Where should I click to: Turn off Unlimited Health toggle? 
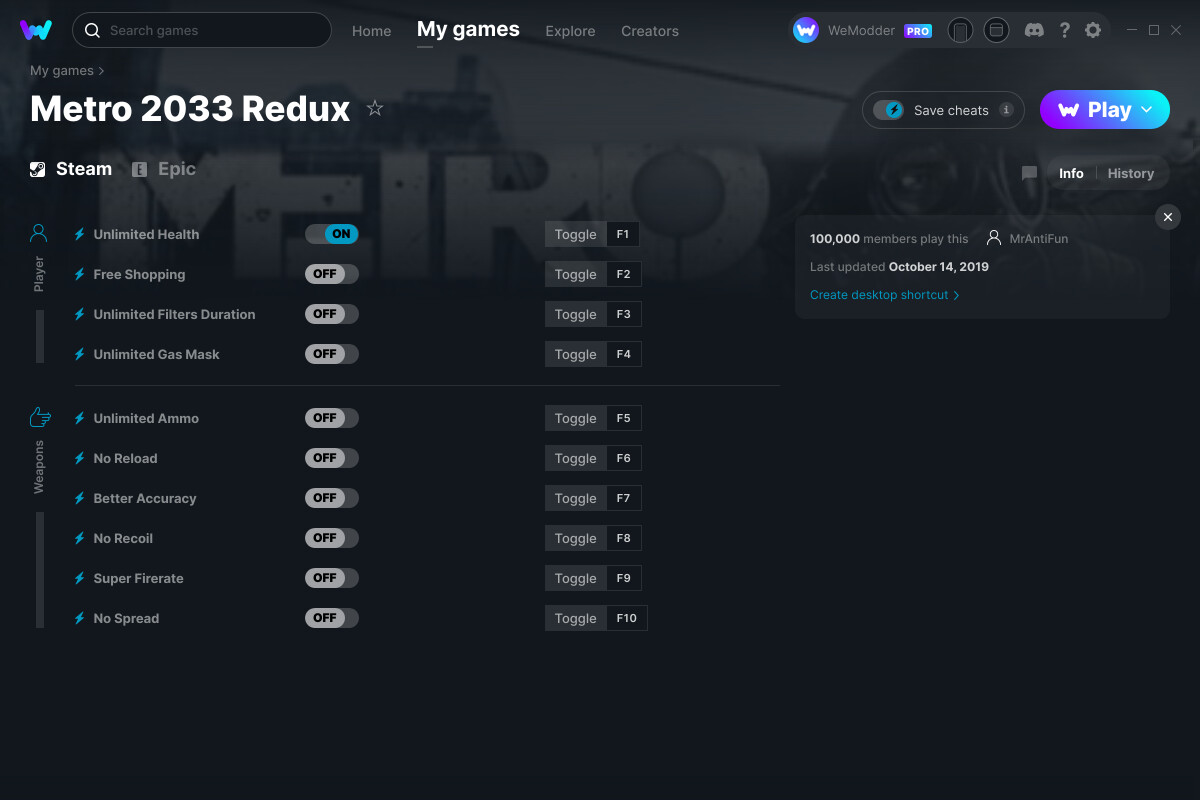[332, 234]
